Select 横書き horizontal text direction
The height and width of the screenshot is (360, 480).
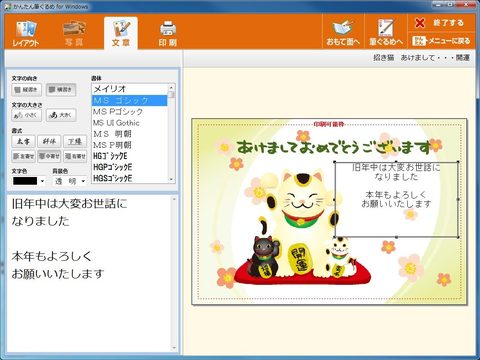61,90
